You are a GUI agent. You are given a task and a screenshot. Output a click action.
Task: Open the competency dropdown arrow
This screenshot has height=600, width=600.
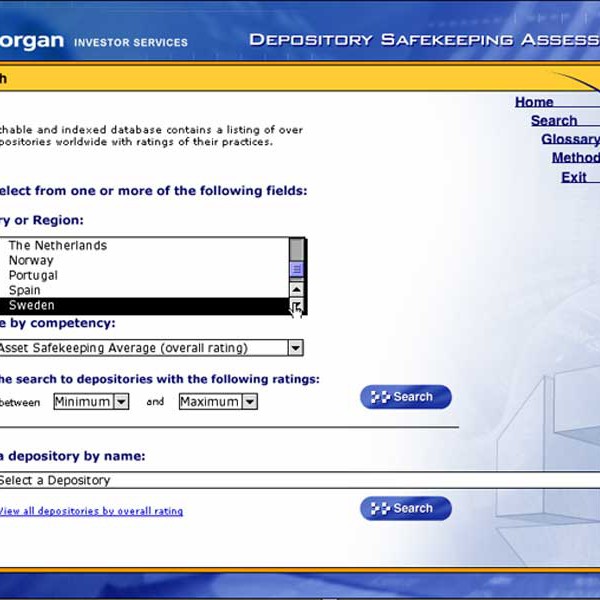pyautogui.click(x=295, y=348)
